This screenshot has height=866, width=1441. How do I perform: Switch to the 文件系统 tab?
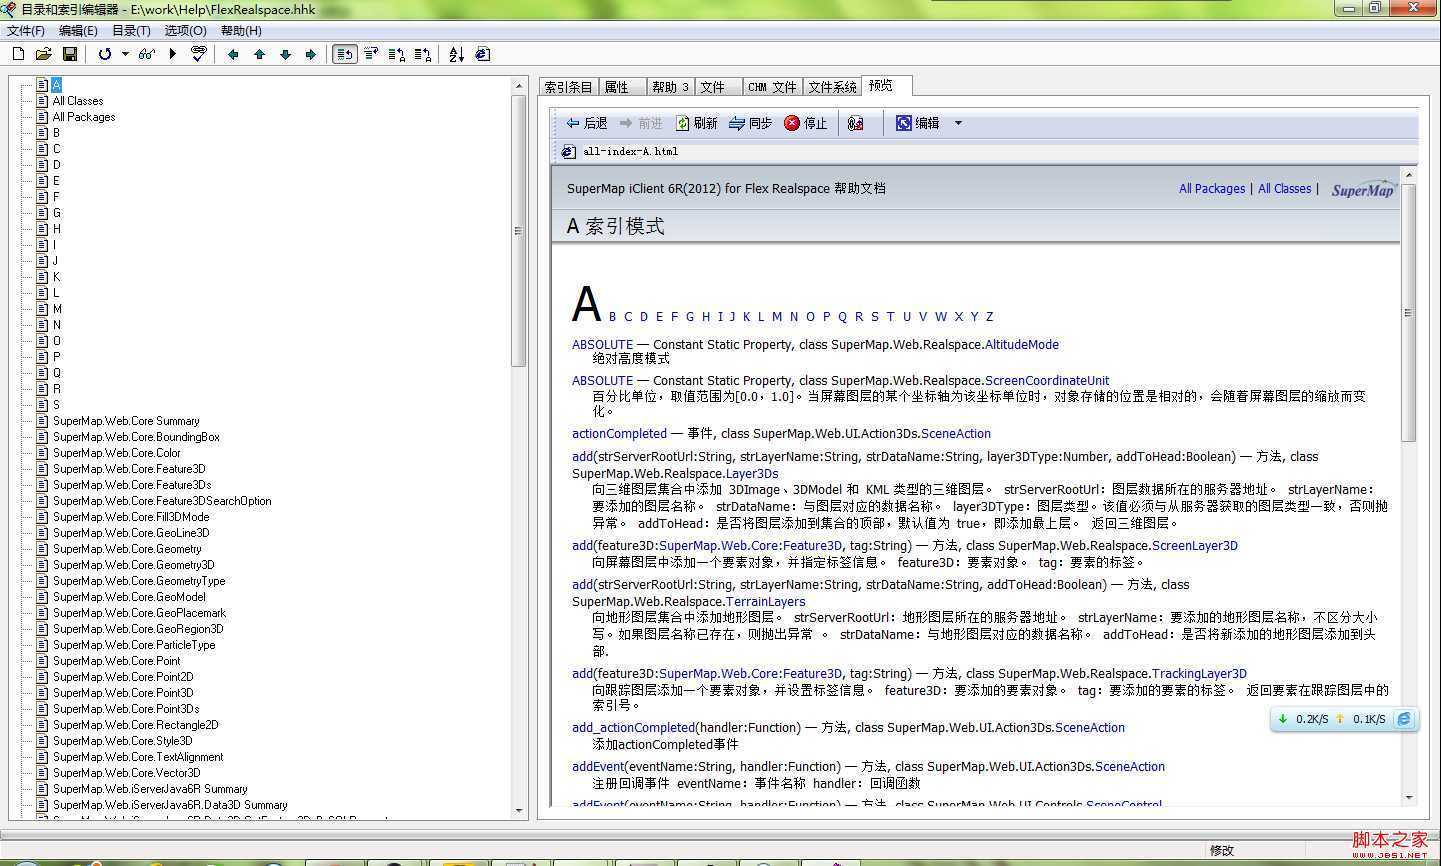point(832,87)
